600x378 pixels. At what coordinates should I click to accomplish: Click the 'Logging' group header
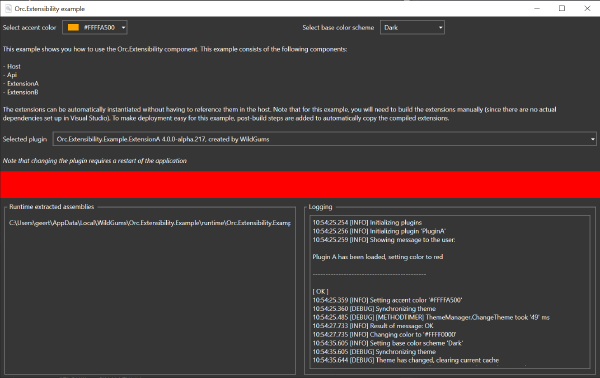[320, 207]
